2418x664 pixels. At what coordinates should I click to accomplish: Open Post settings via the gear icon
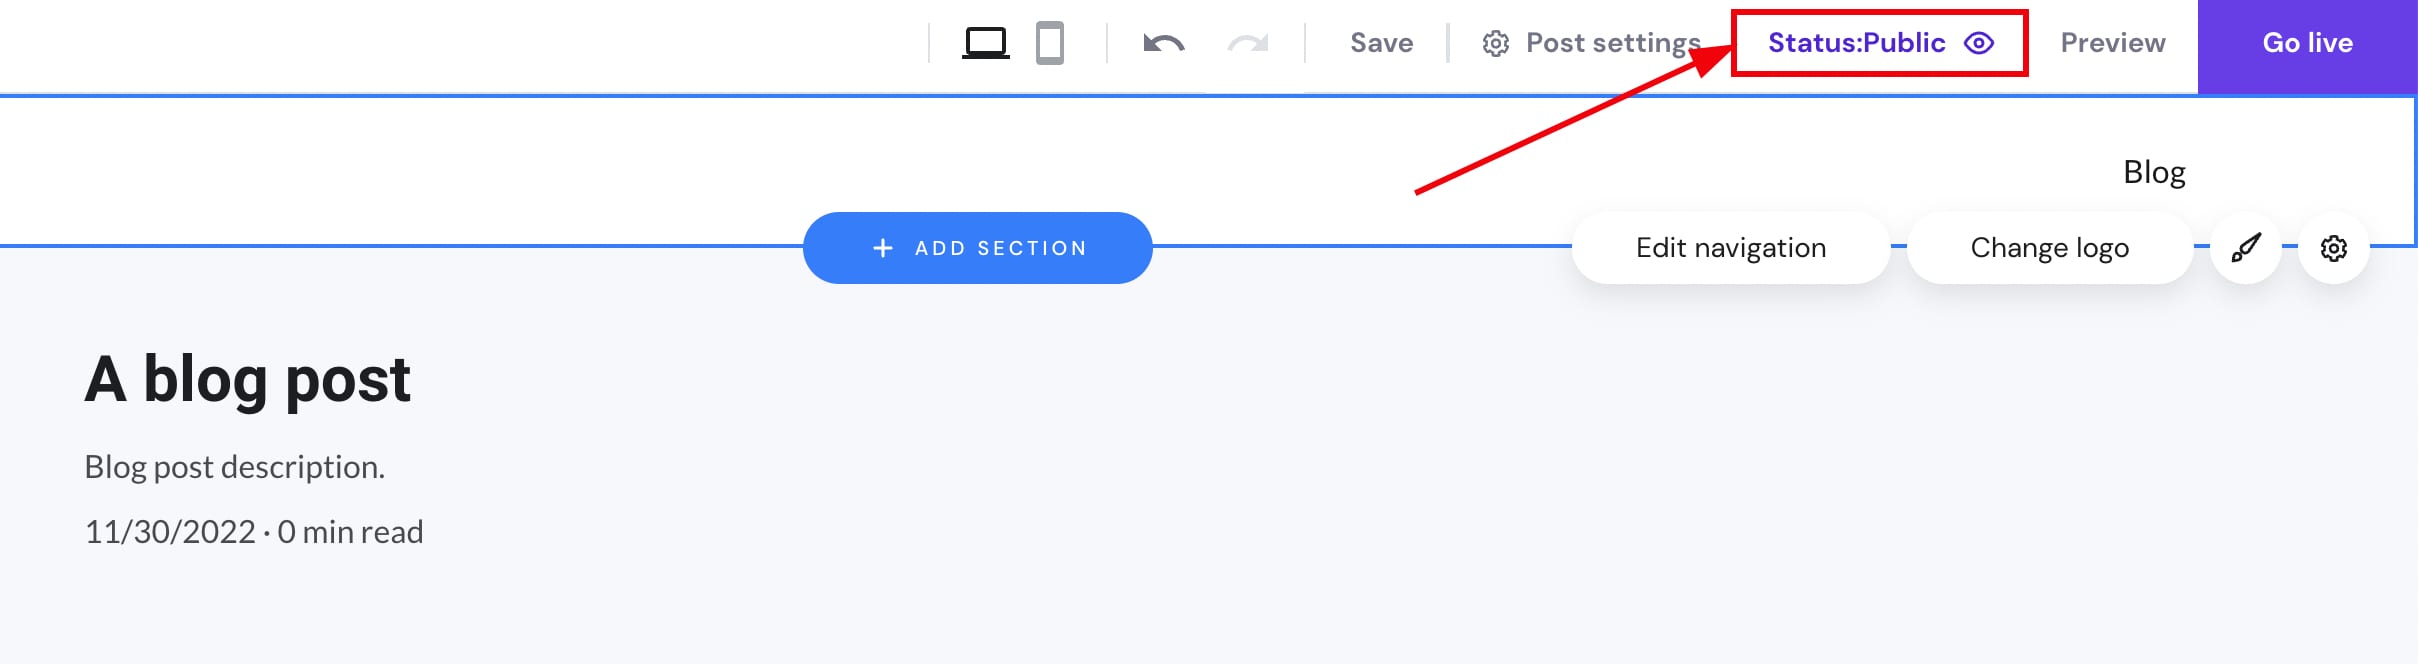click(x=1496, y=43)
